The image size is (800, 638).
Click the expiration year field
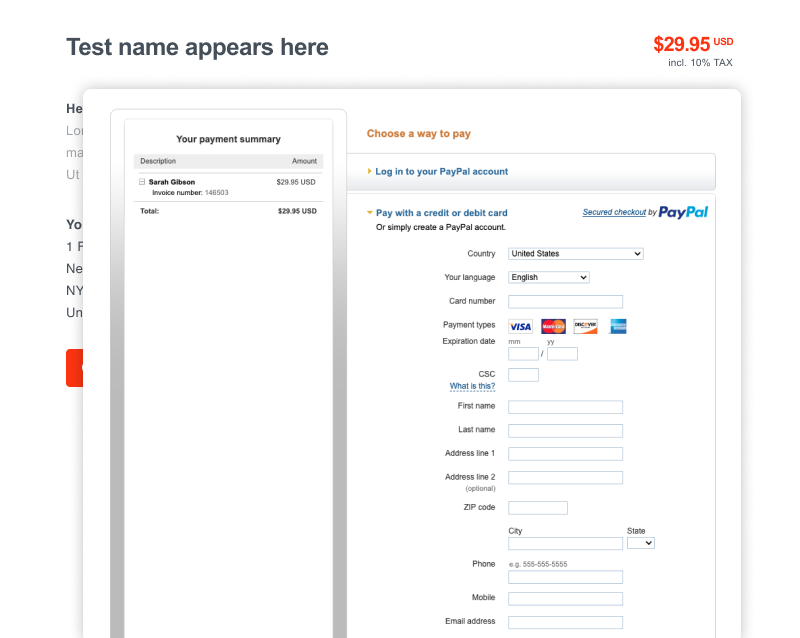coord(562,353)
